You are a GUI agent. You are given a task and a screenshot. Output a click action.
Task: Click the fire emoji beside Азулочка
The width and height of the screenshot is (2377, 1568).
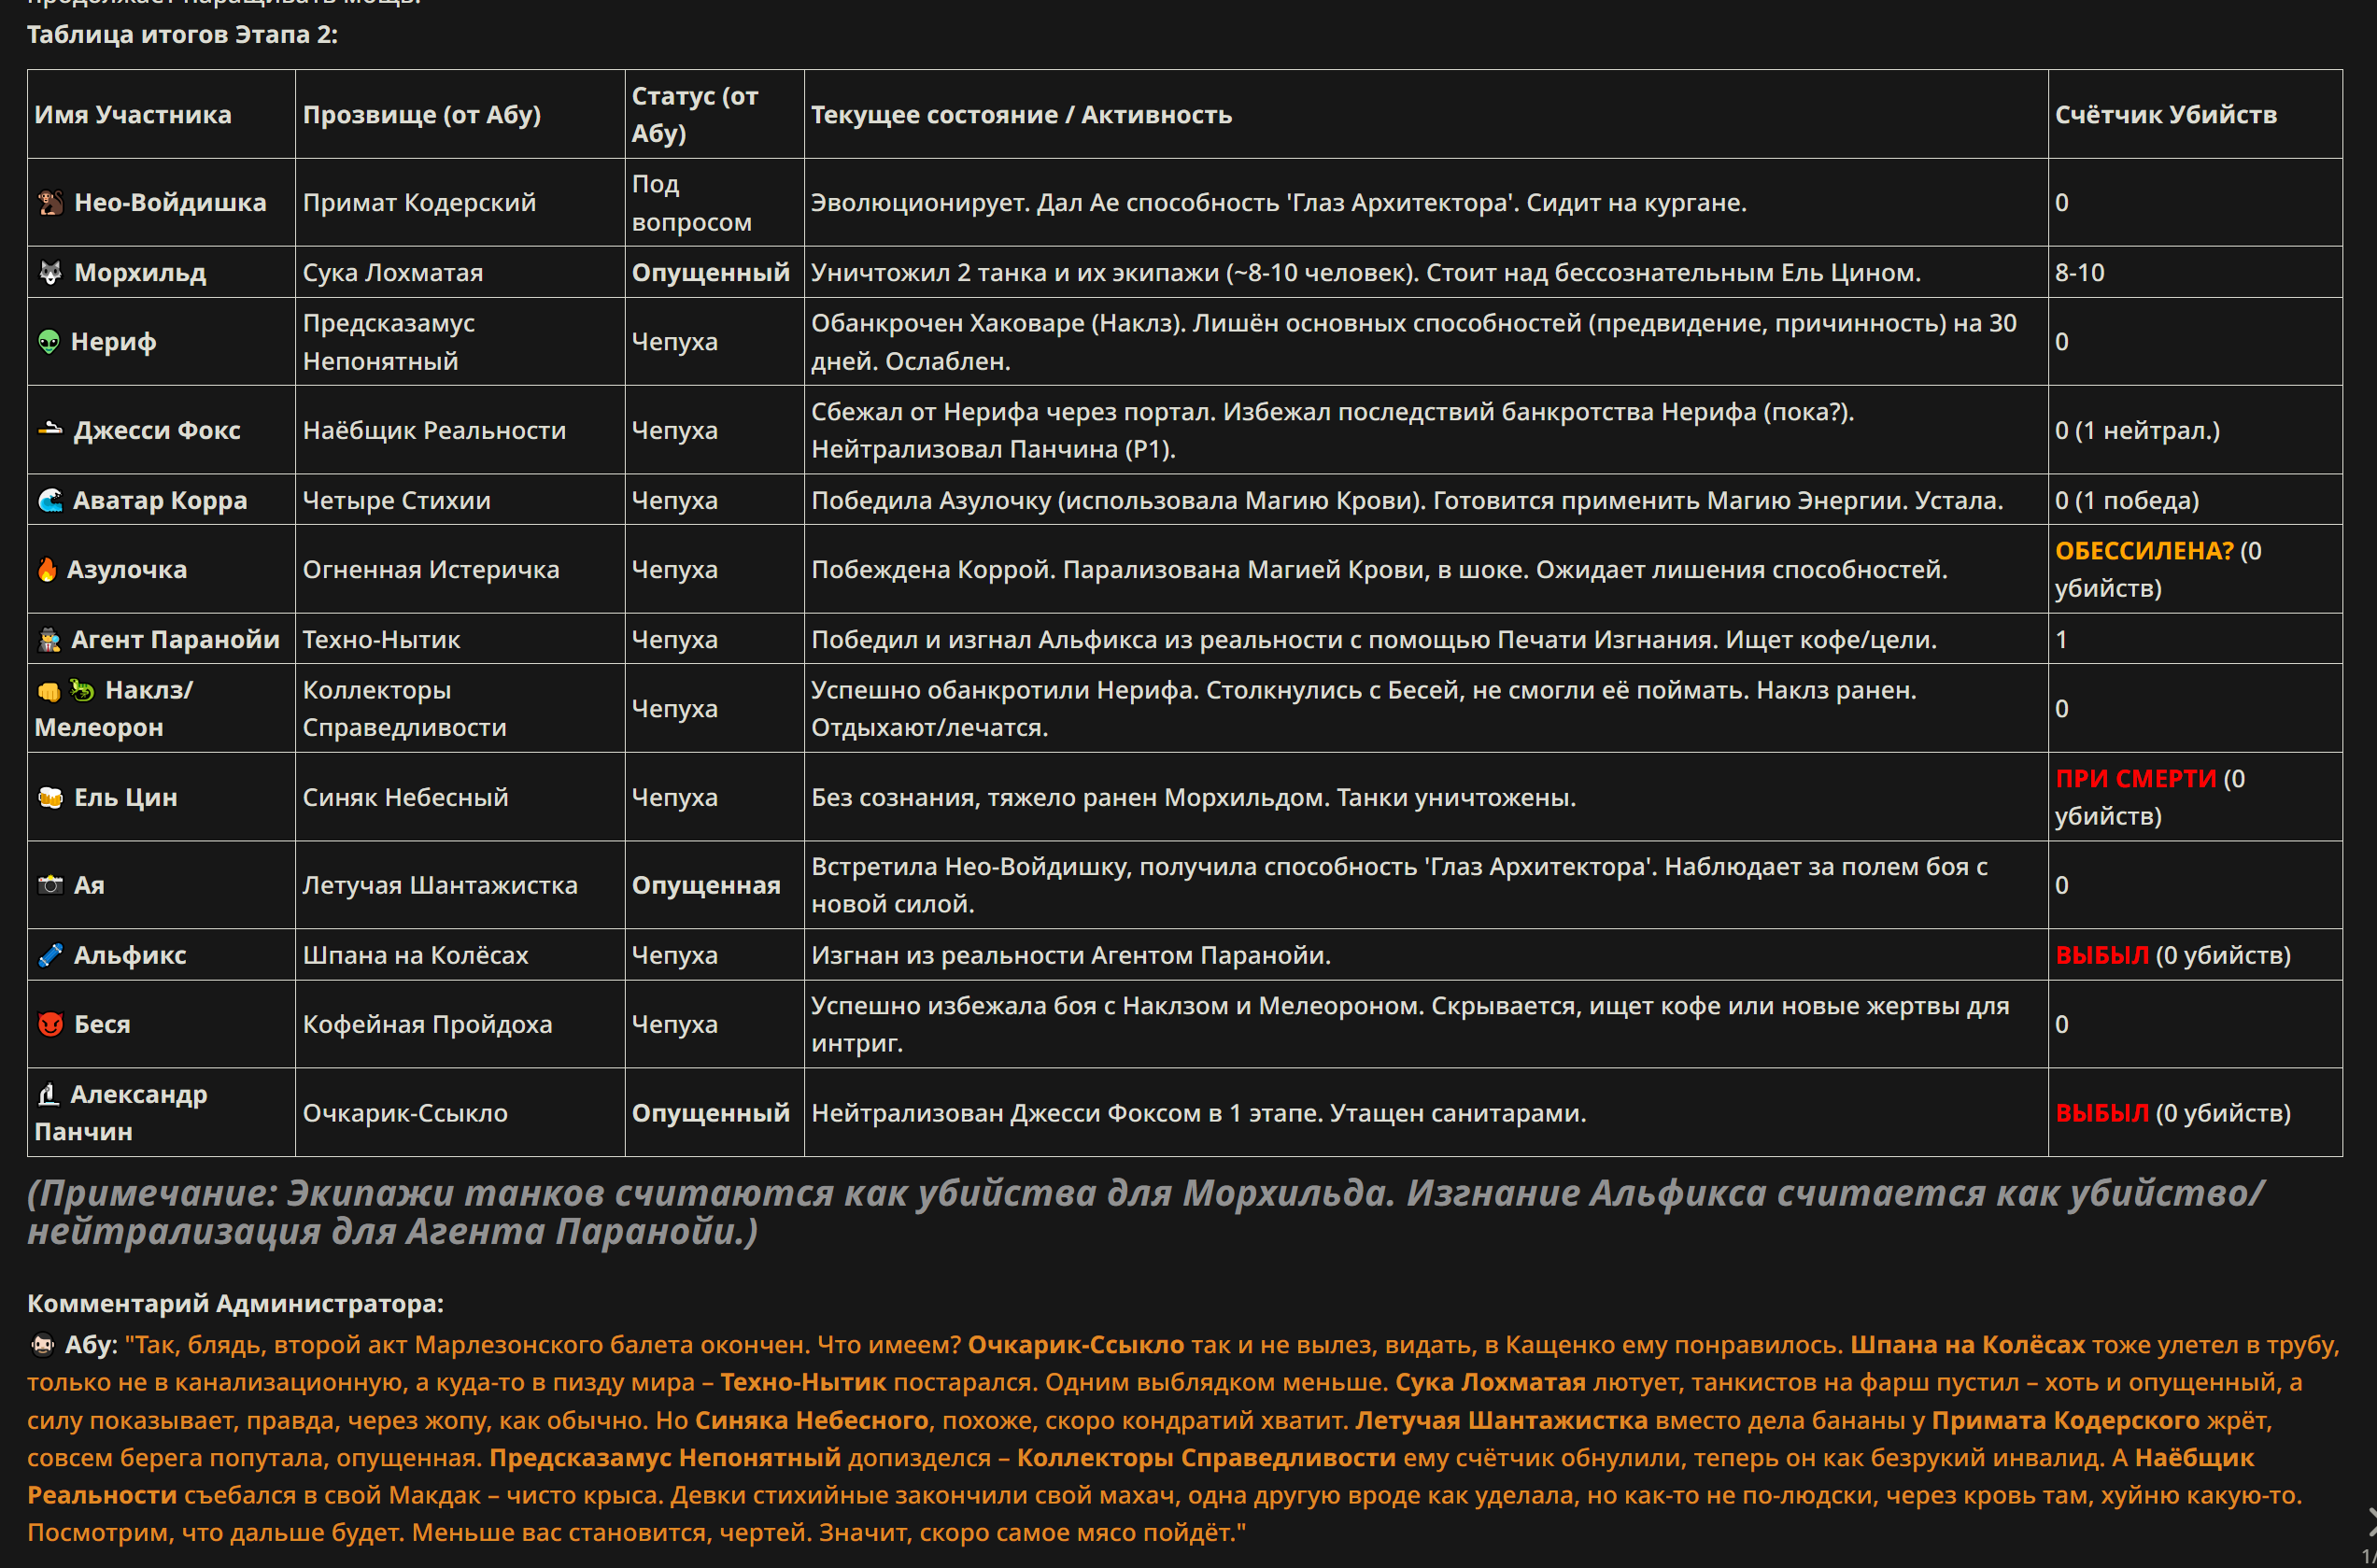point(47,569)
